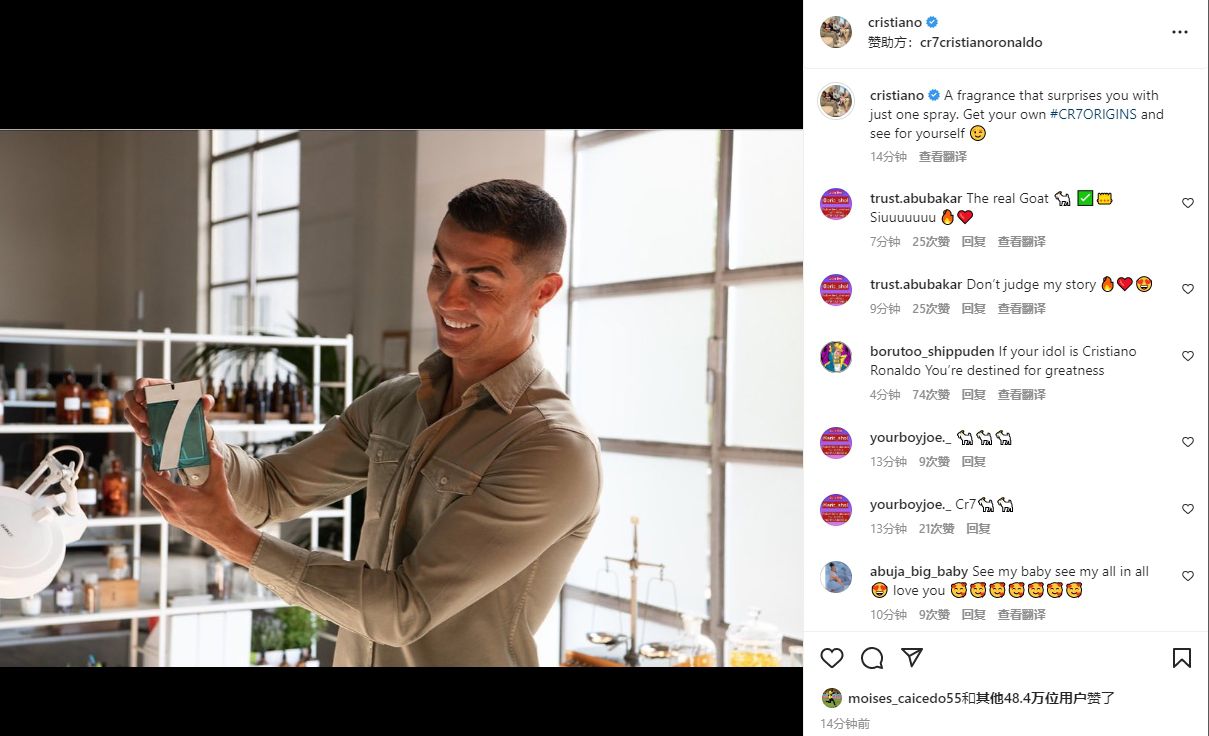Like abuja_big_baby's comment
1209x736 pixels.
tap(1188, 576)
